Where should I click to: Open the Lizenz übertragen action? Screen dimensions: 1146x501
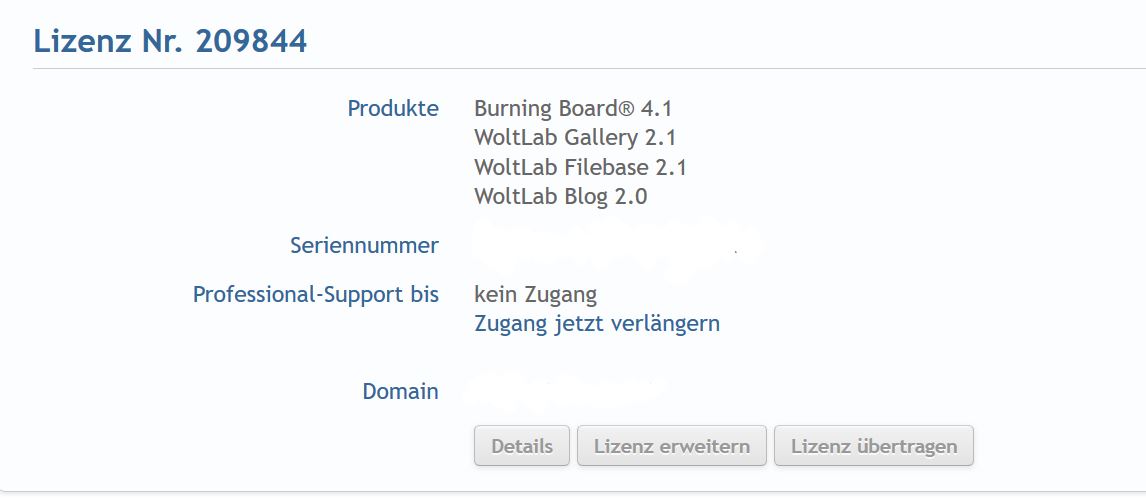pos(873,446)
